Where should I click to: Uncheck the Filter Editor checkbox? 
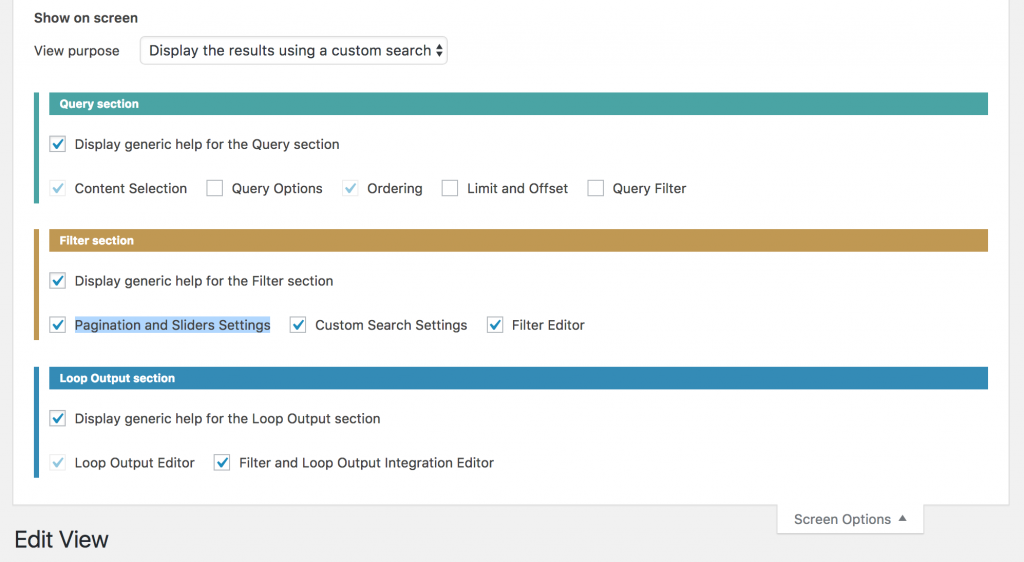(495, 325)
